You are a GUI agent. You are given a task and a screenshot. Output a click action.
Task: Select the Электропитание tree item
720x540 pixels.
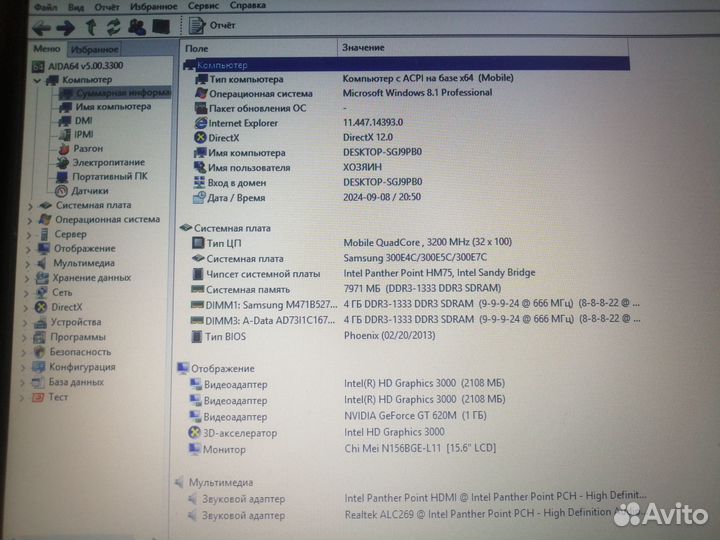tap(101, 162)
